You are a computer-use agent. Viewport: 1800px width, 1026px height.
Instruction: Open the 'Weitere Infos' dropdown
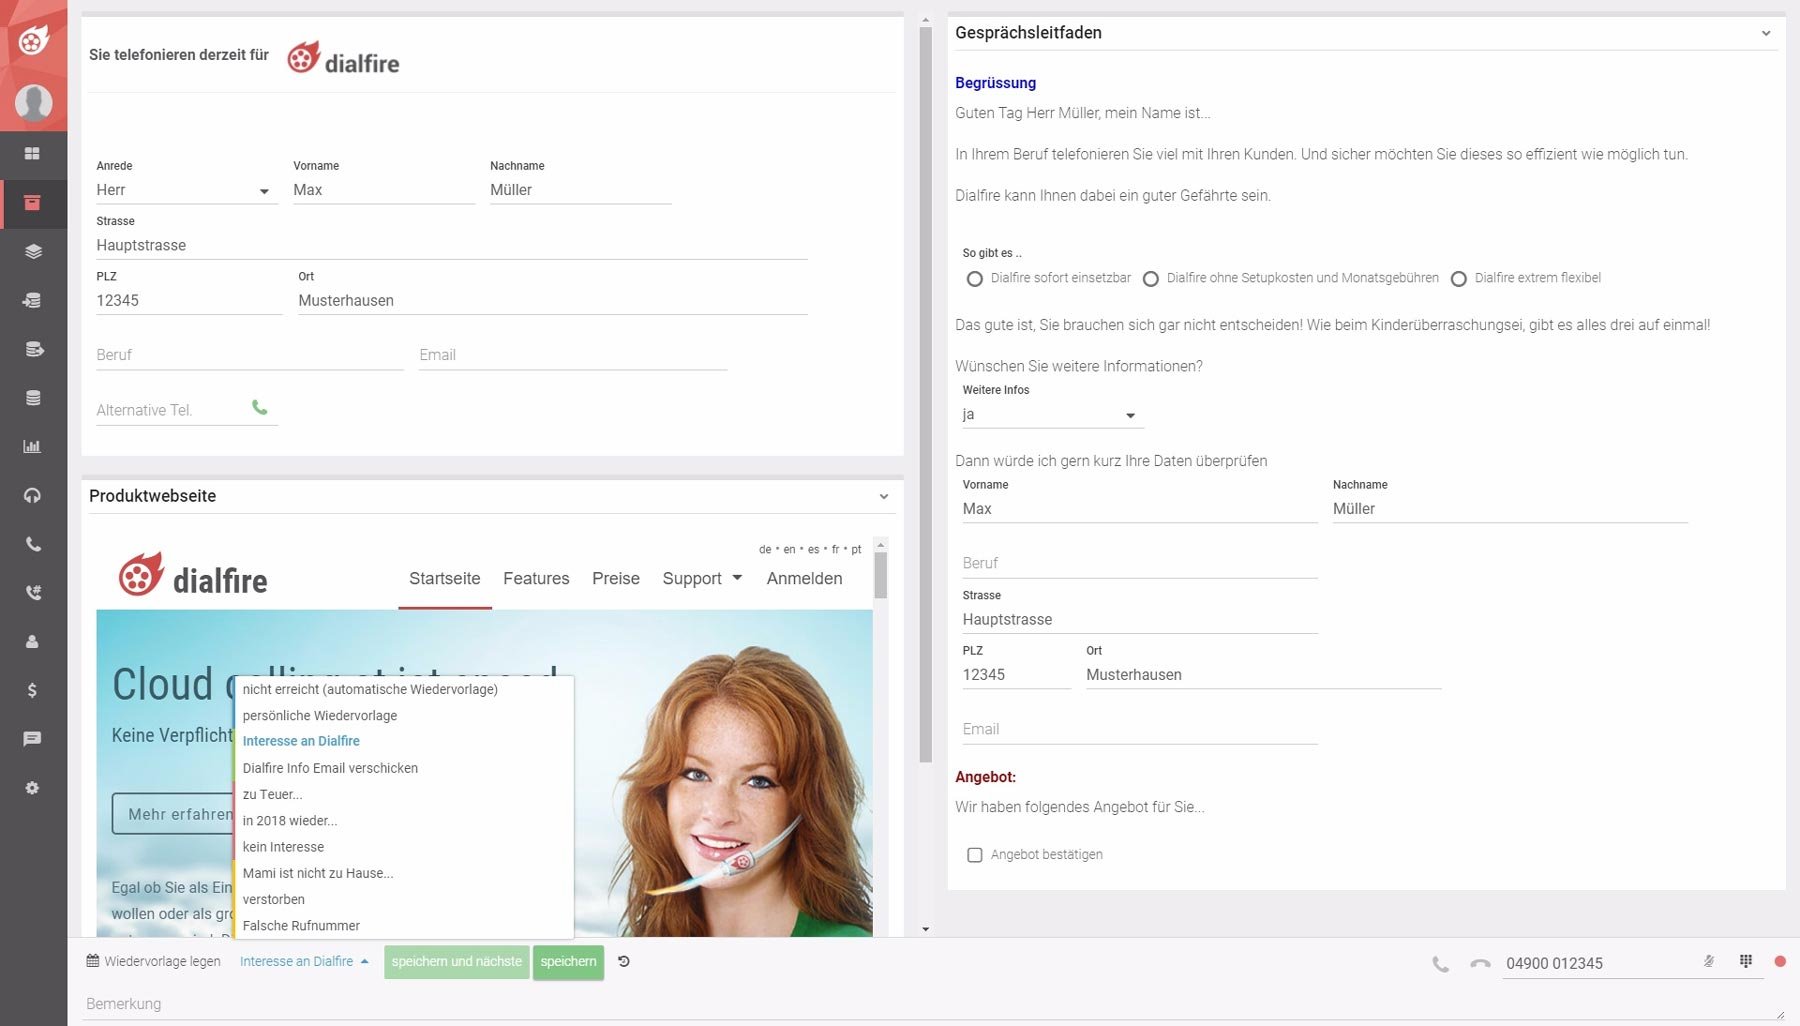pyautogui.click(x=1052, y=414)
